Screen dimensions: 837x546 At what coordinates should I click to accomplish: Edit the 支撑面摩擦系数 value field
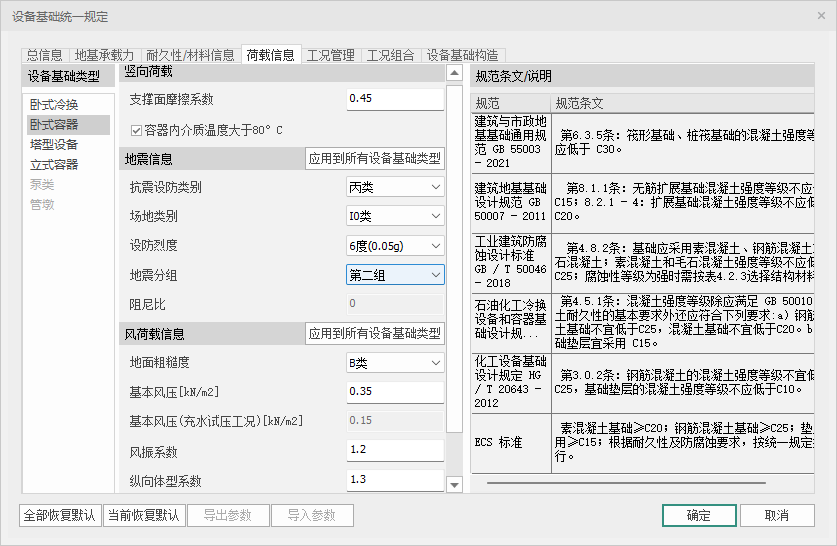click(x=395, y=99)
